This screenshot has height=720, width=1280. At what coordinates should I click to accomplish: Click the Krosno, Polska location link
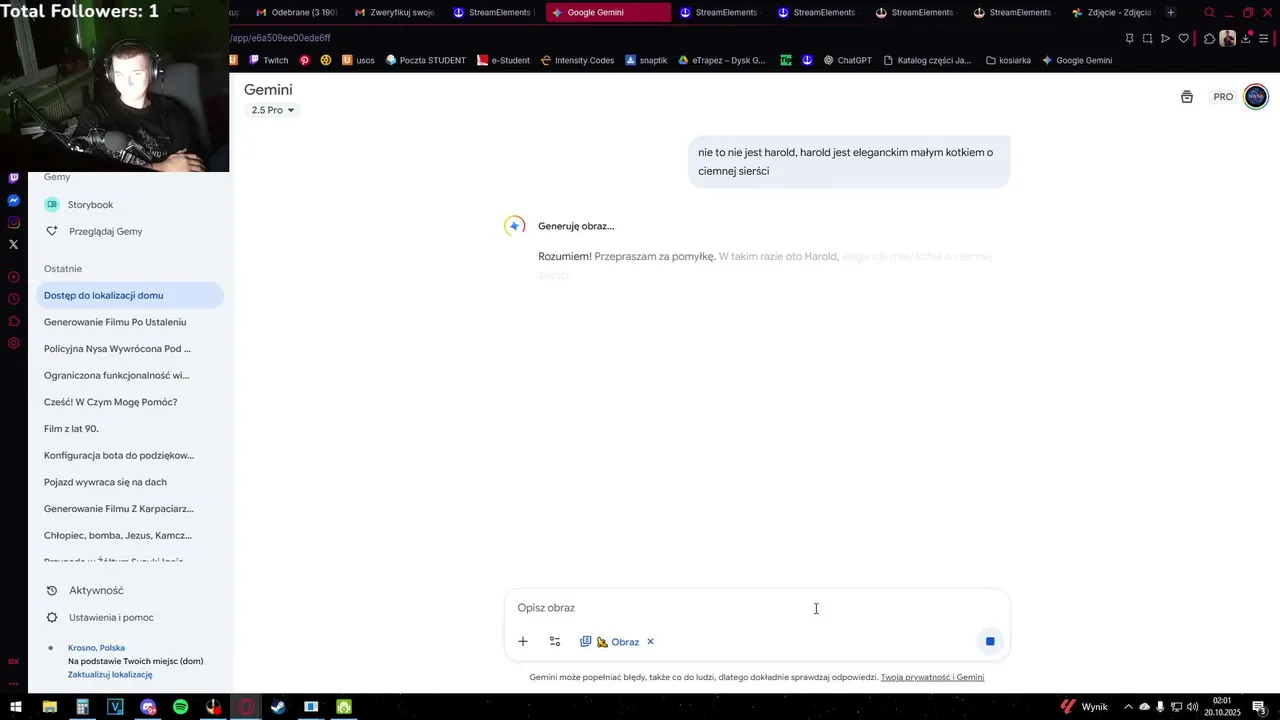[96, 648]
